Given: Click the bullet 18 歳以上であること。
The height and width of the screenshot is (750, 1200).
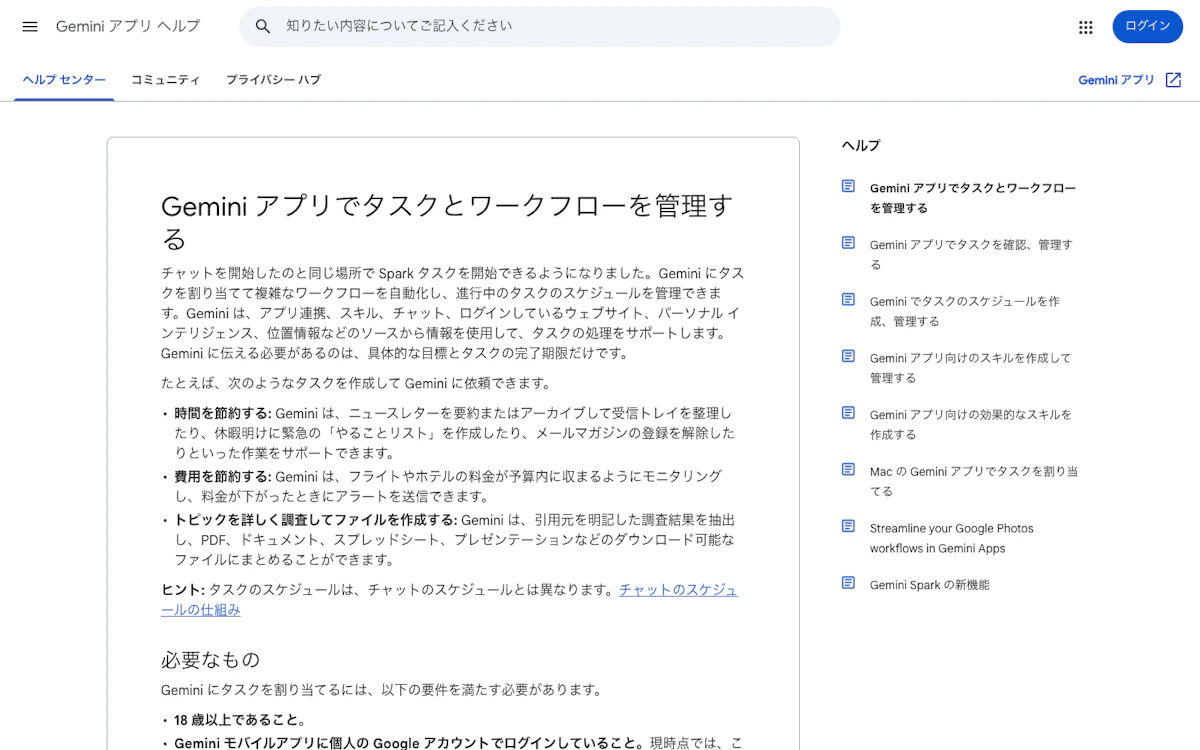Looking at the screenshot, I should tap(240, 720).
